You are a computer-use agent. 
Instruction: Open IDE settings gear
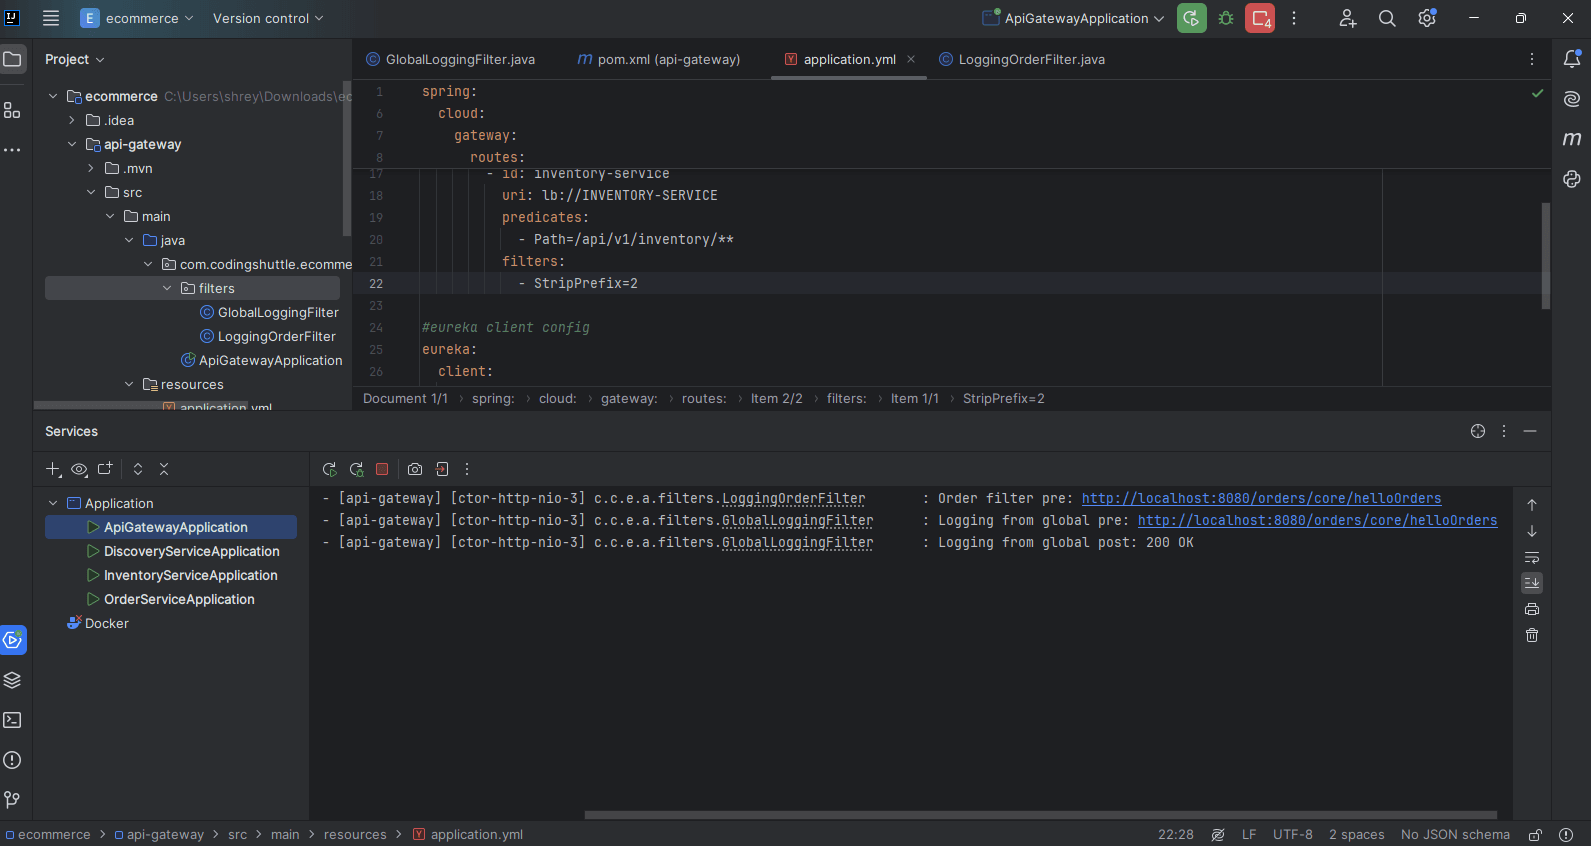coord(1427,18)
